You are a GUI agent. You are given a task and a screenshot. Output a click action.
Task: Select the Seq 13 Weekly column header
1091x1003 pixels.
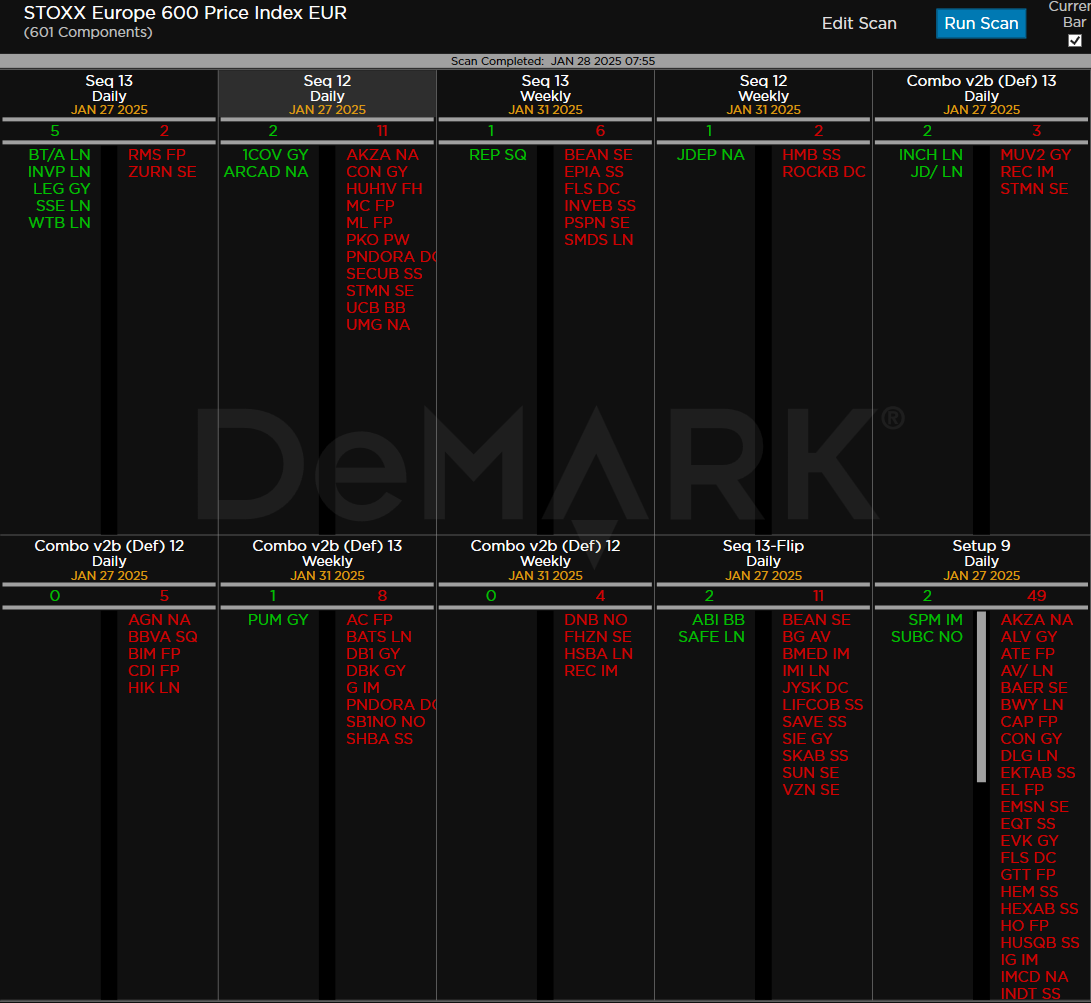click(x=546, y=95)
